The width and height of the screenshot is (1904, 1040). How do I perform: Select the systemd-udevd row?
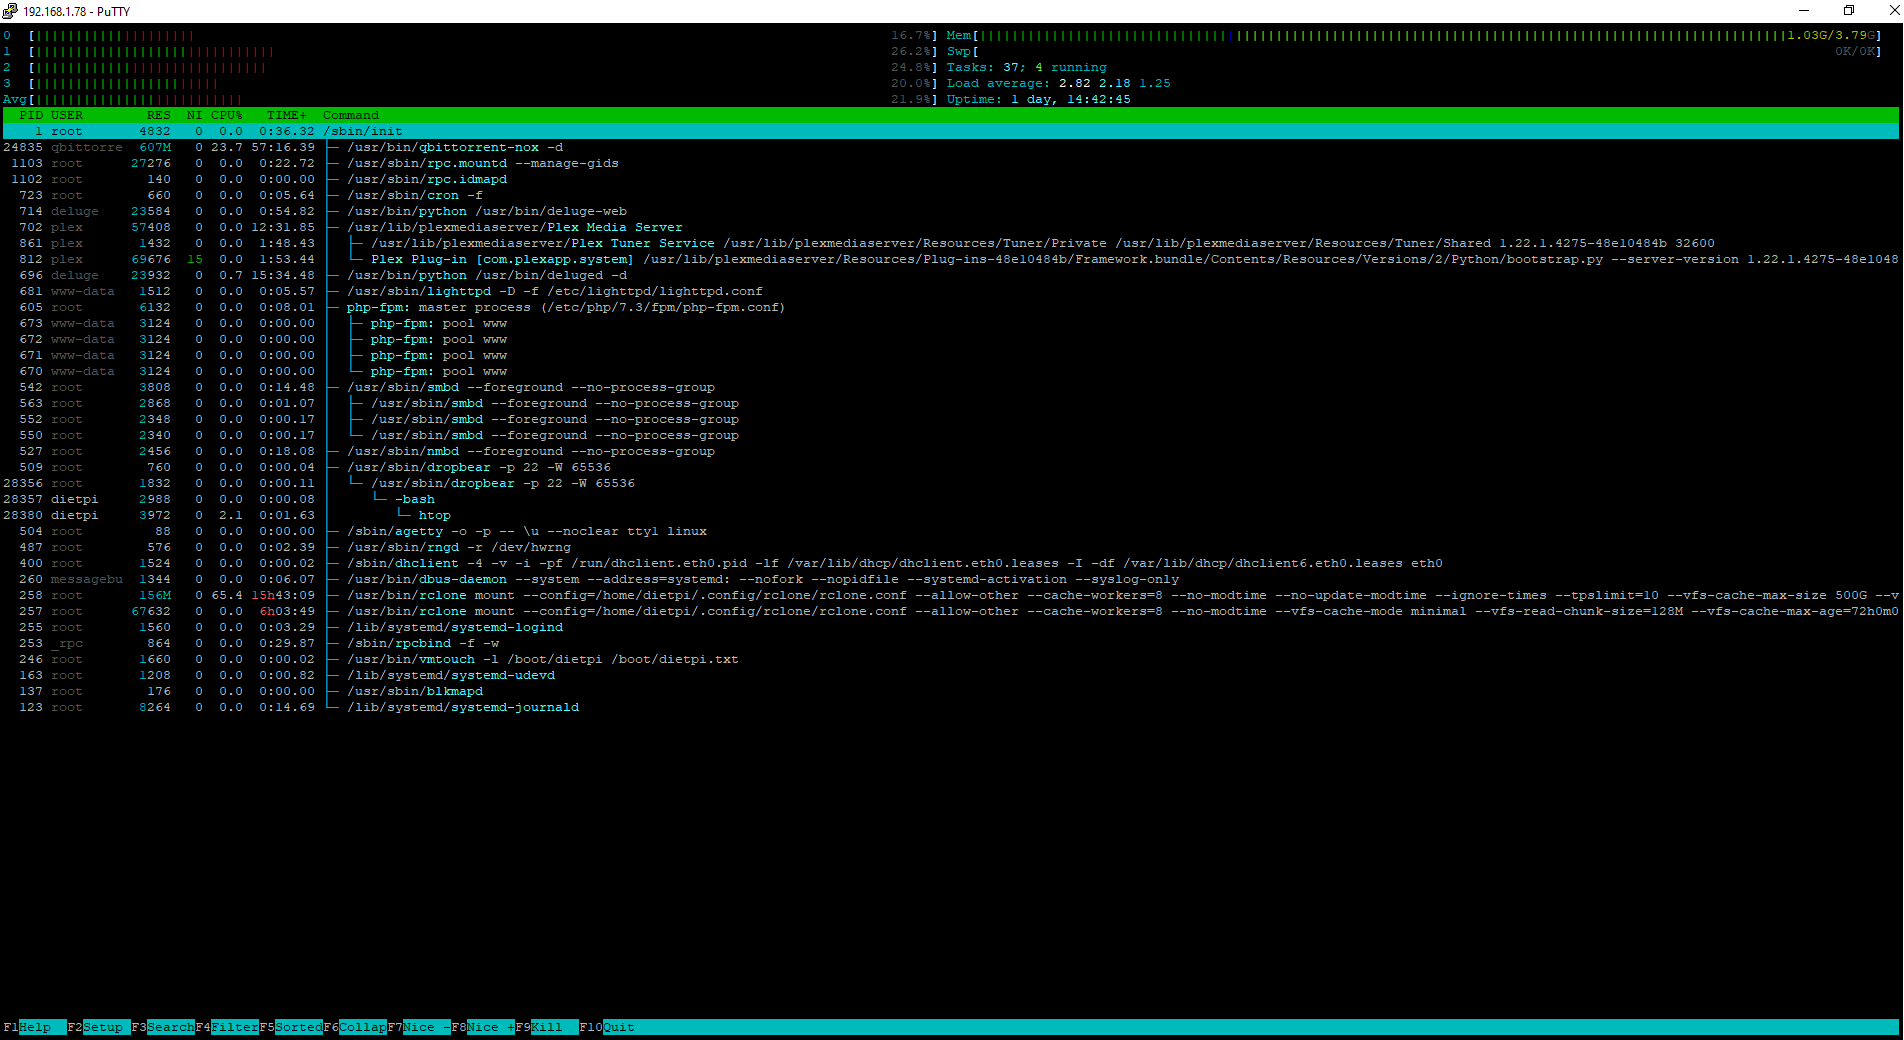(951, 675)
